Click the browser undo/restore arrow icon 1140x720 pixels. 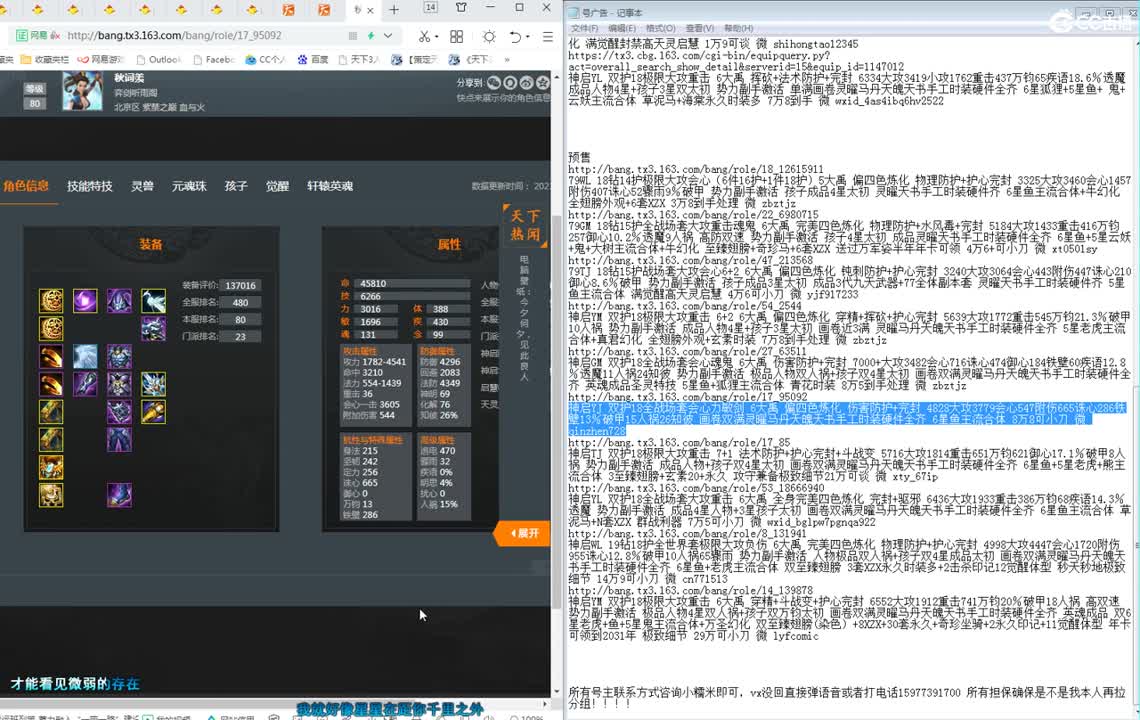coord(515,36)
